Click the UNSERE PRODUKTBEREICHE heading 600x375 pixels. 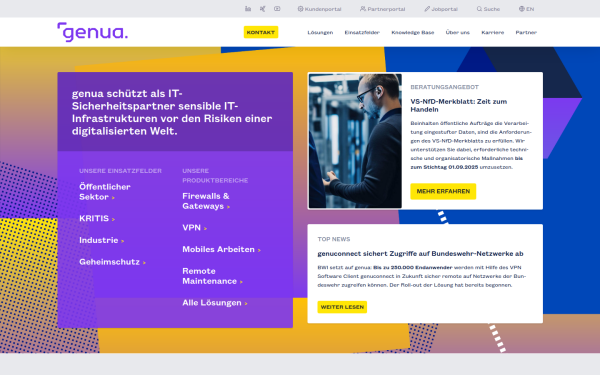[x=215, y=175]
